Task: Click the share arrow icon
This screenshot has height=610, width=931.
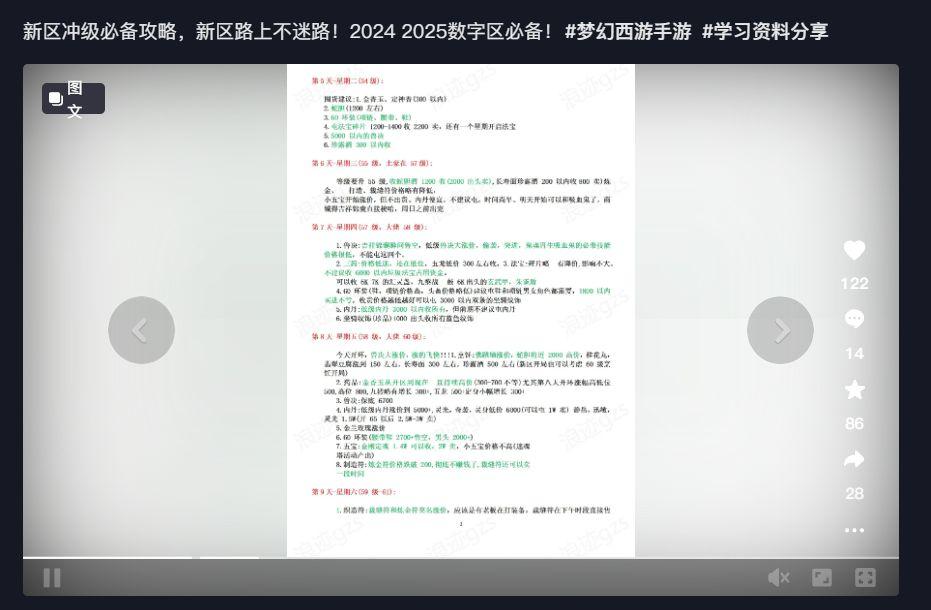Action: click(854, 460)
